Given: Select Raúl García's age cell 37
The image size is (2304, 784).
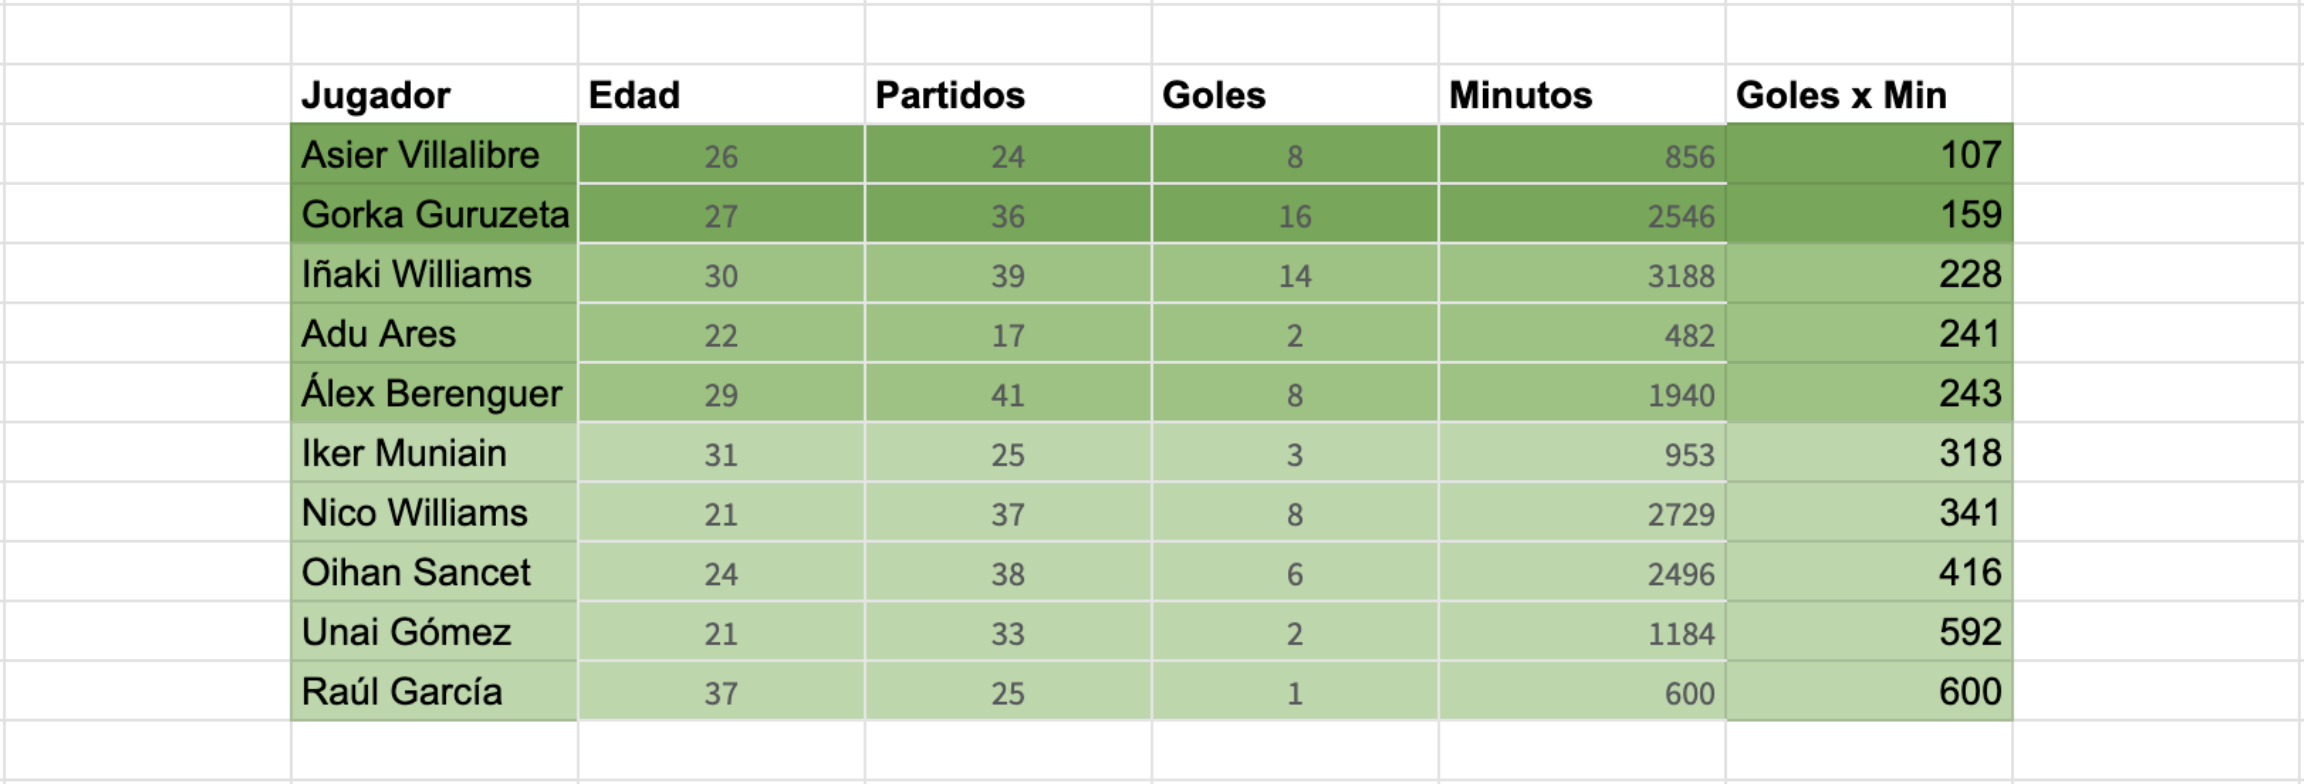Looking at the screenshot, I should point(720,692).
